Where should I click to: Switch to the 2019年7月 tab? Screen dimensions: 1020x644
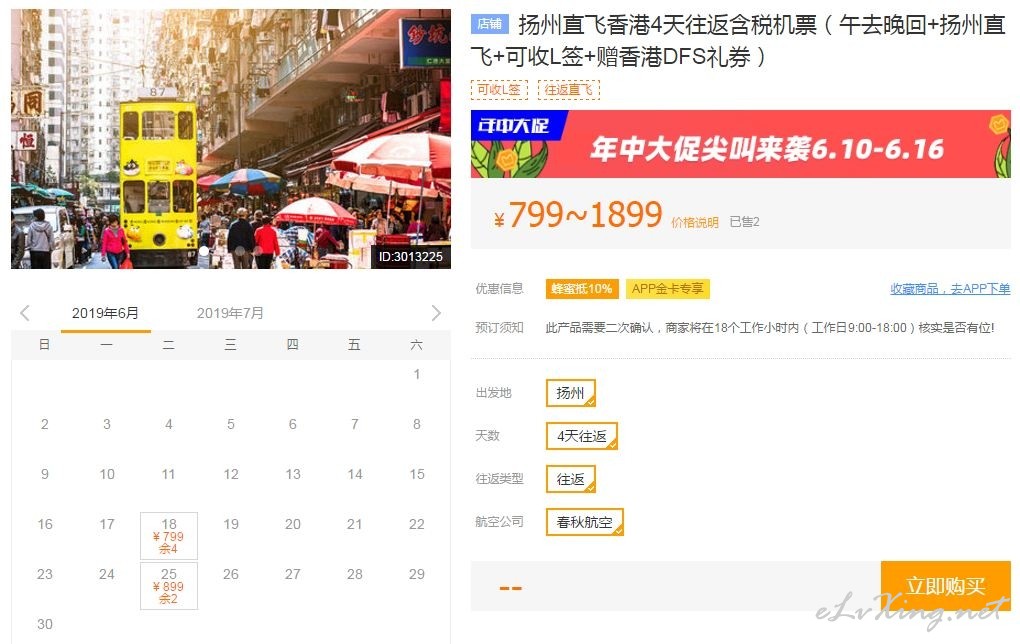[x=230, y=313]
